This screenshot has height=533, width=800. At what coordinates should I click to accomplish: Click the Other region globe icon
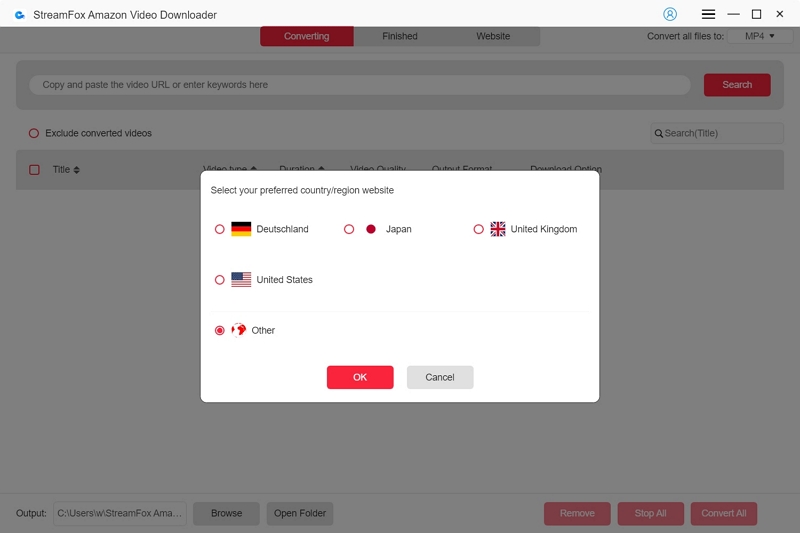(x=239, y=330)
